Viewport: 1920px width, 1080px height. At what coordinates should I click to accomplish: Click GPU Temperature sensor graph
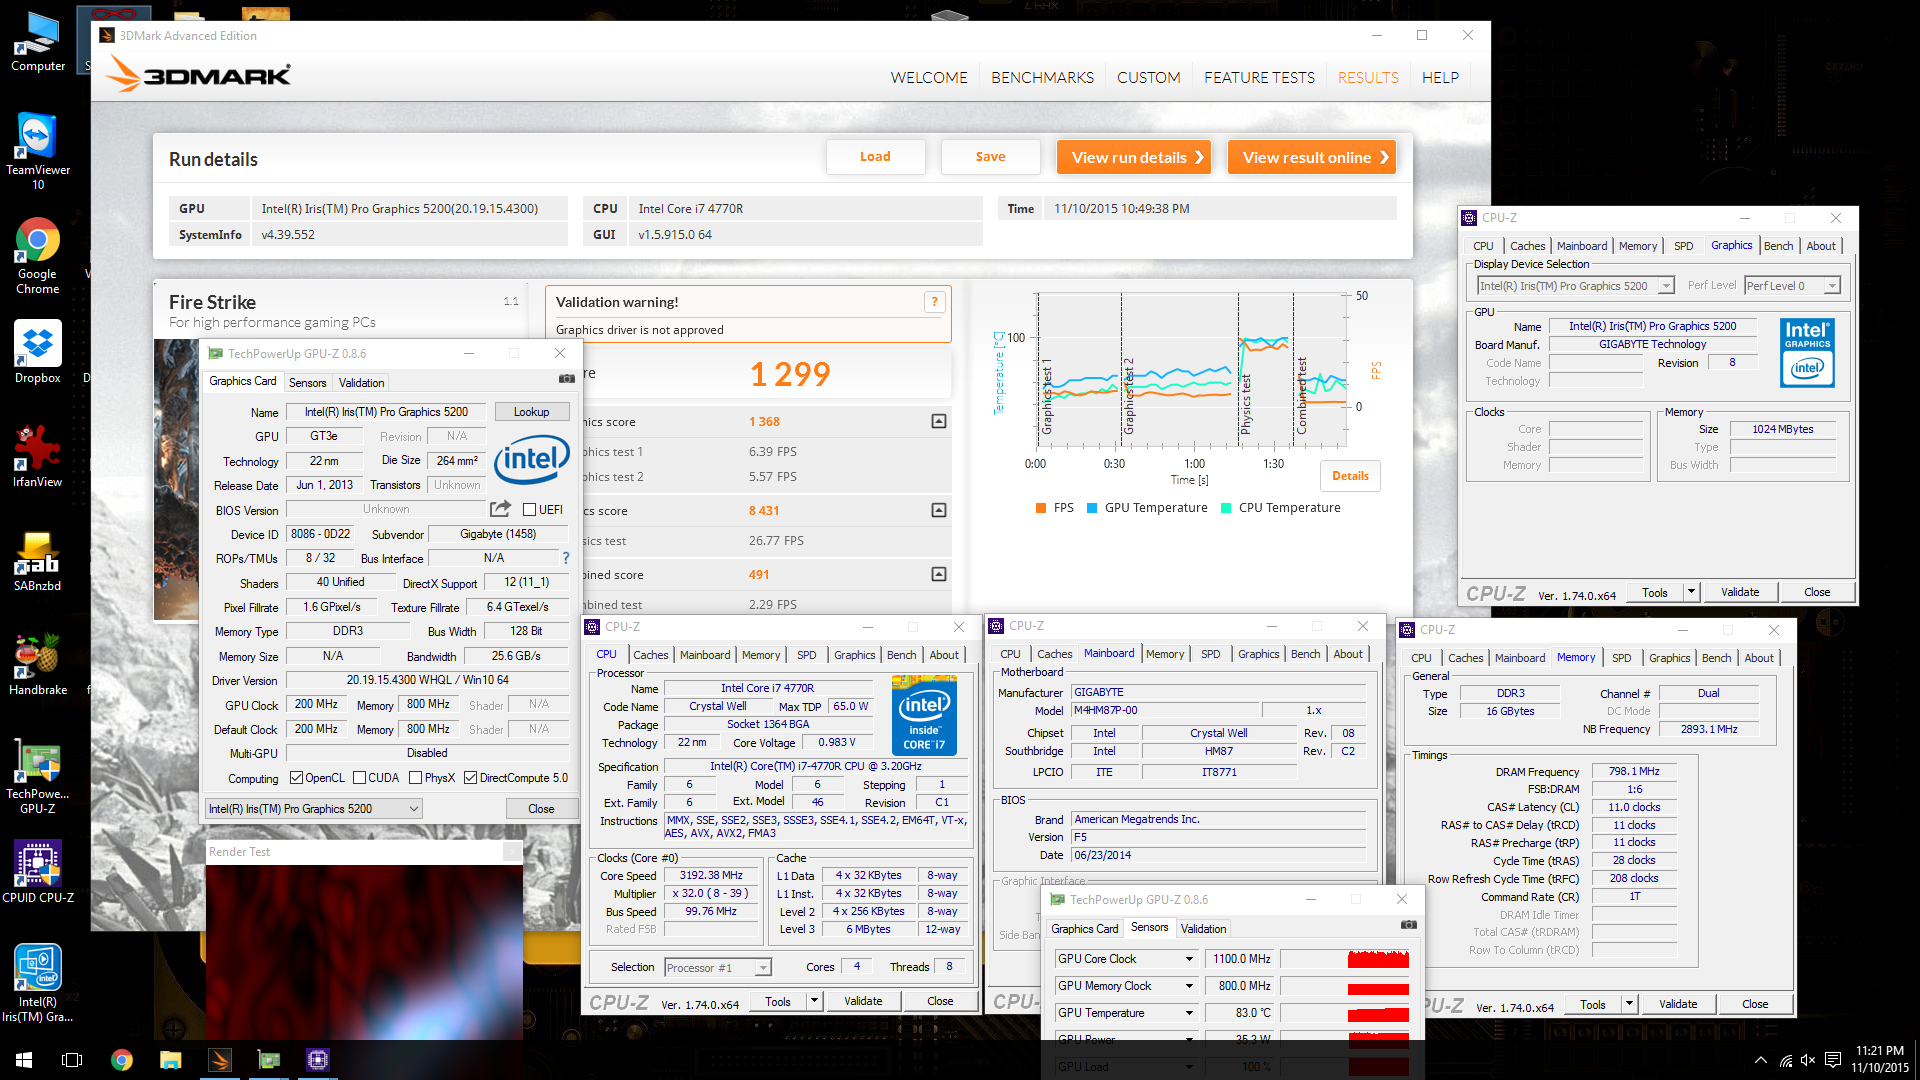[x=1344, y=1013]
